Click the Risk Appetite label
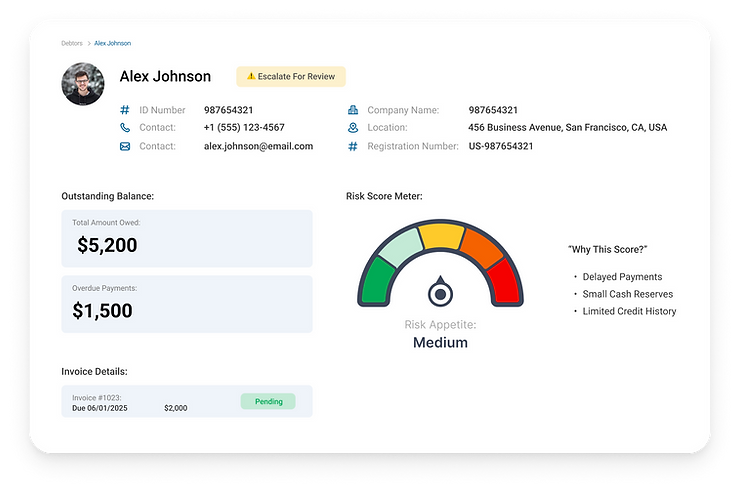This screenshot has width=740, height=493. tap(440, 325)
